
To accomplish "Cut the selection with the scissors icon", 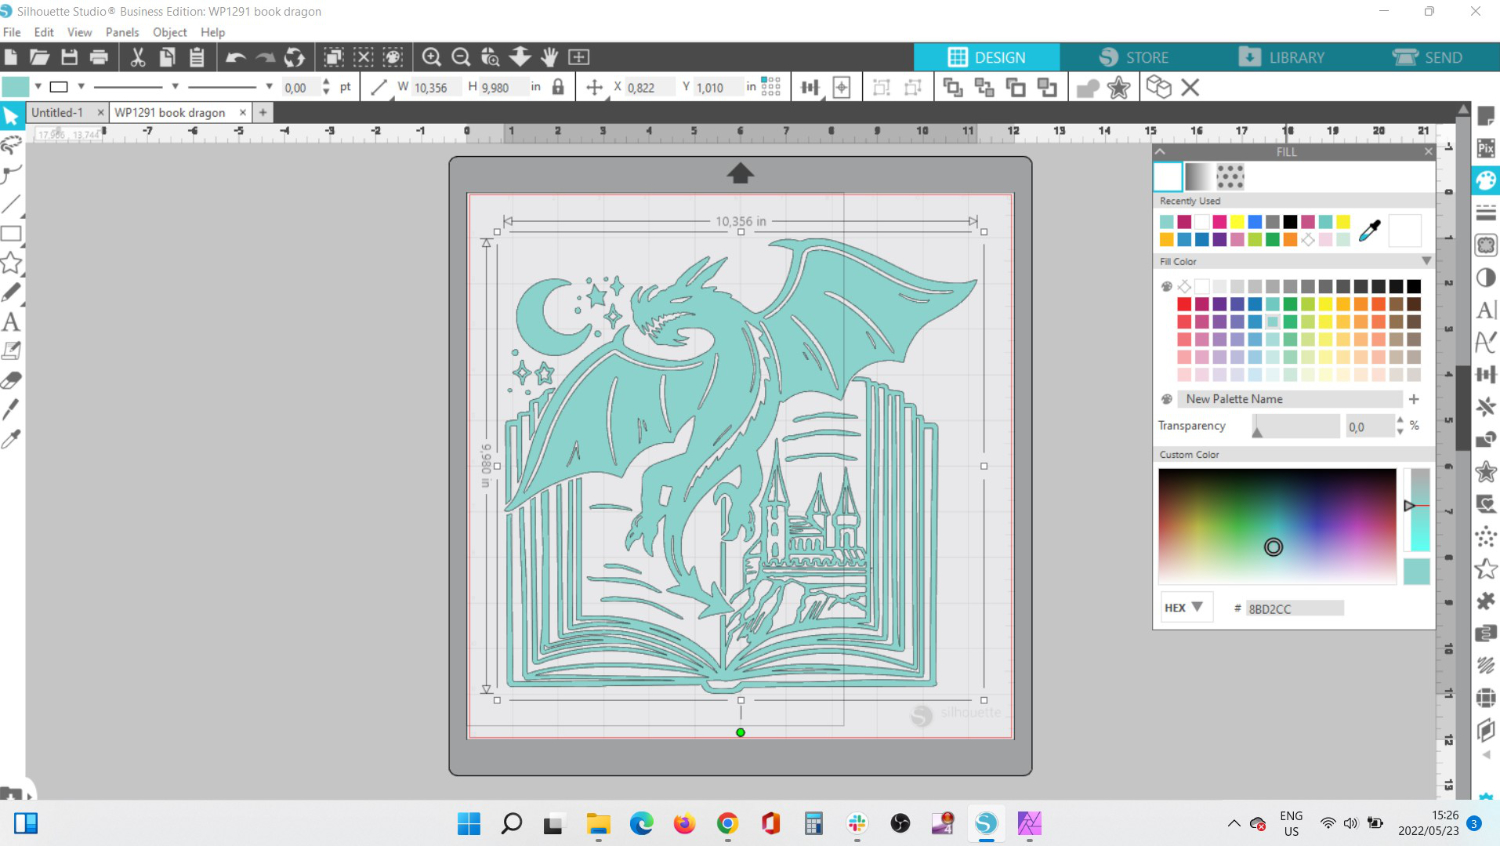I will 138,57.
